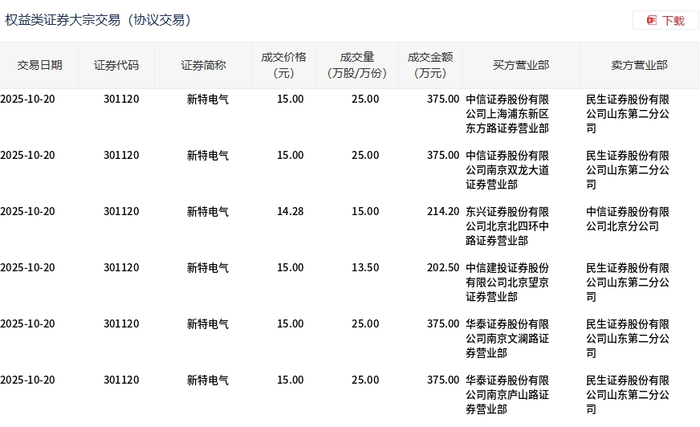Click 新特电气 in 中信建投 row

(208, 268)
